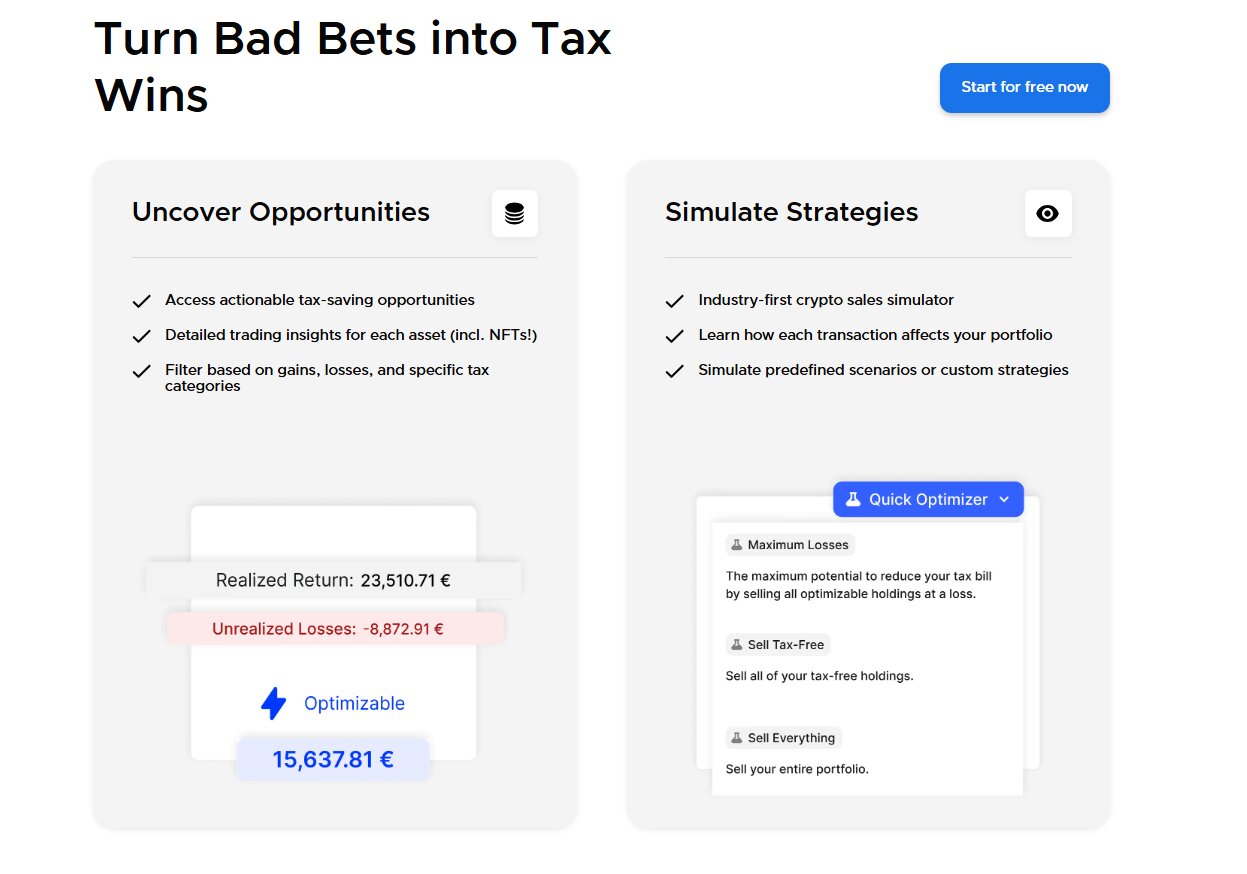Click checkmark beside Industry-first crypto sales simulator
Viewport: 1247px width, 874px height.
[675, 301]
